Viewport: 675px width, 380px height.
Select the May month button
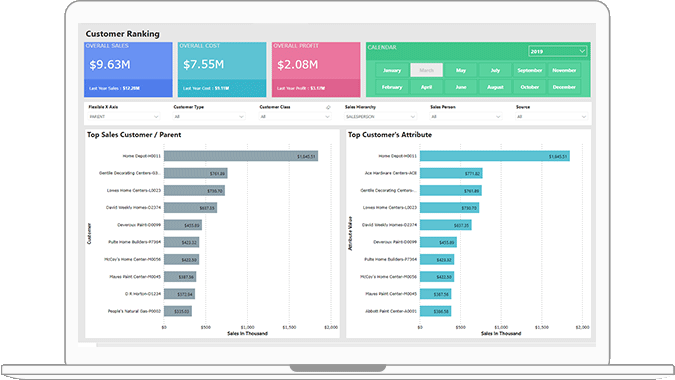point(461,70)
